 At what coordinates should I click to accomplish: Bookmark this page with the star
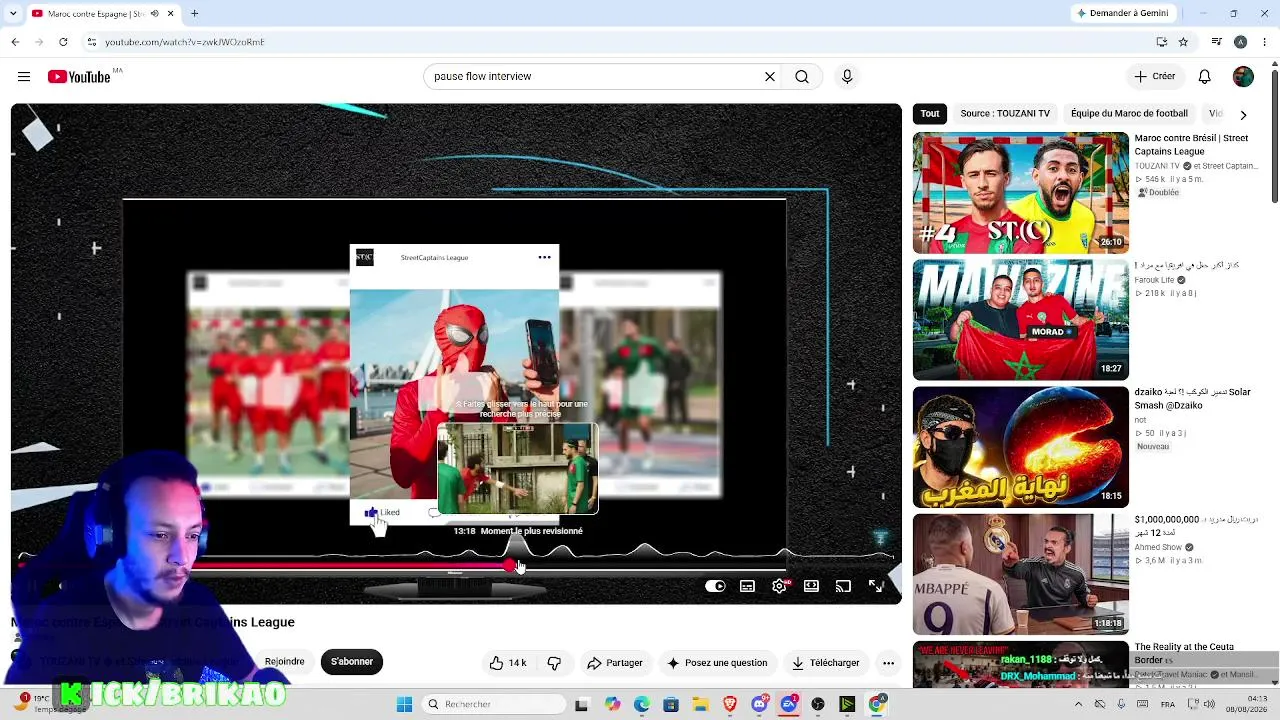[1183, 42]
